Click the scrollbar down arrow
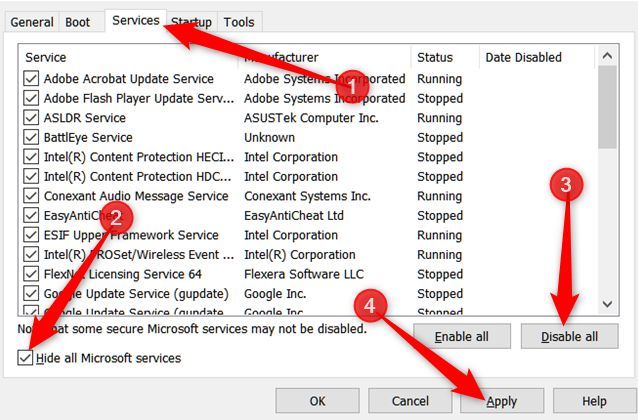638x420 pixels. point(607,303)
